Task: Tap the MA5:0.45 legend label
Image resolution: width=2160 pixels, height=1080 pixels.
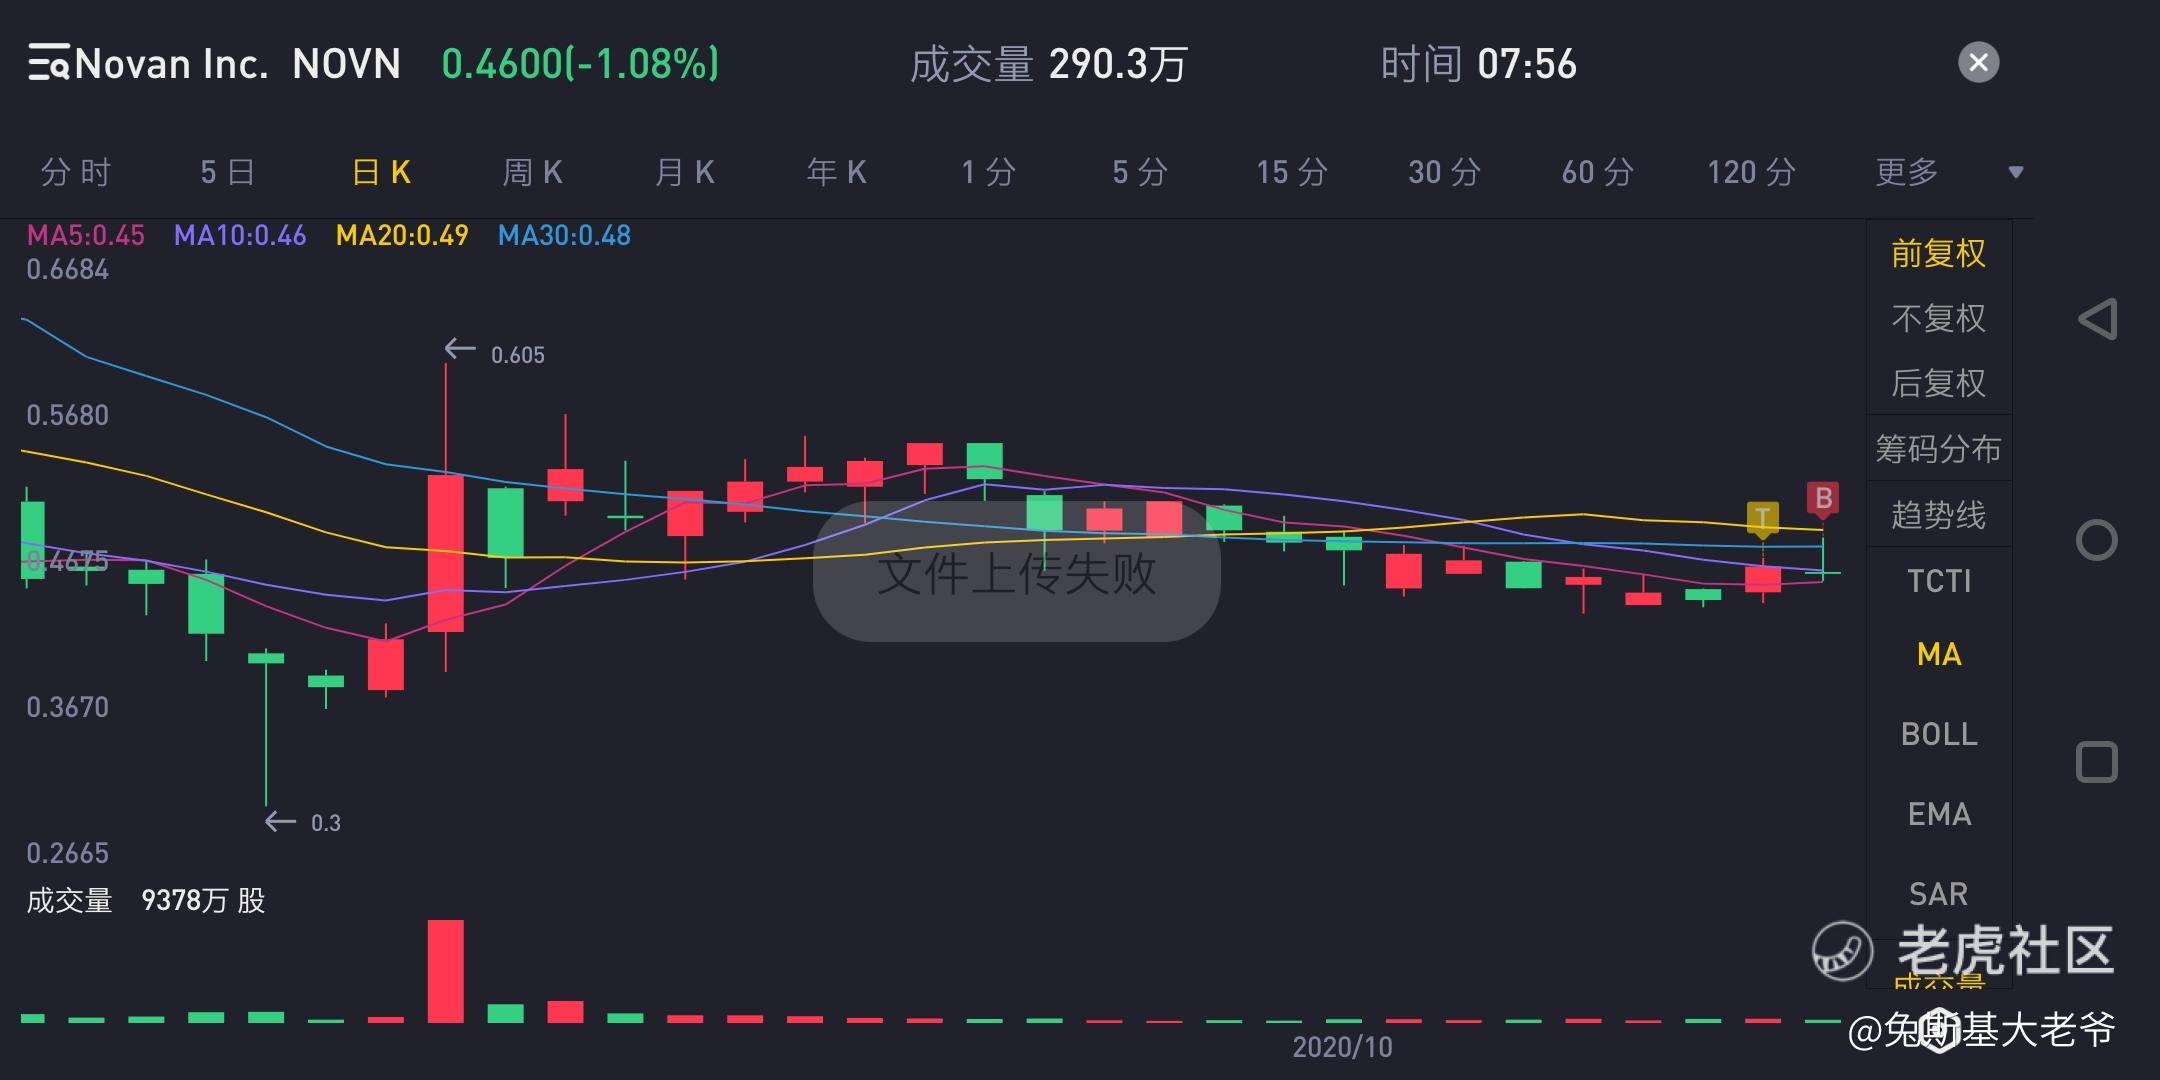Action: coord(86,236)
